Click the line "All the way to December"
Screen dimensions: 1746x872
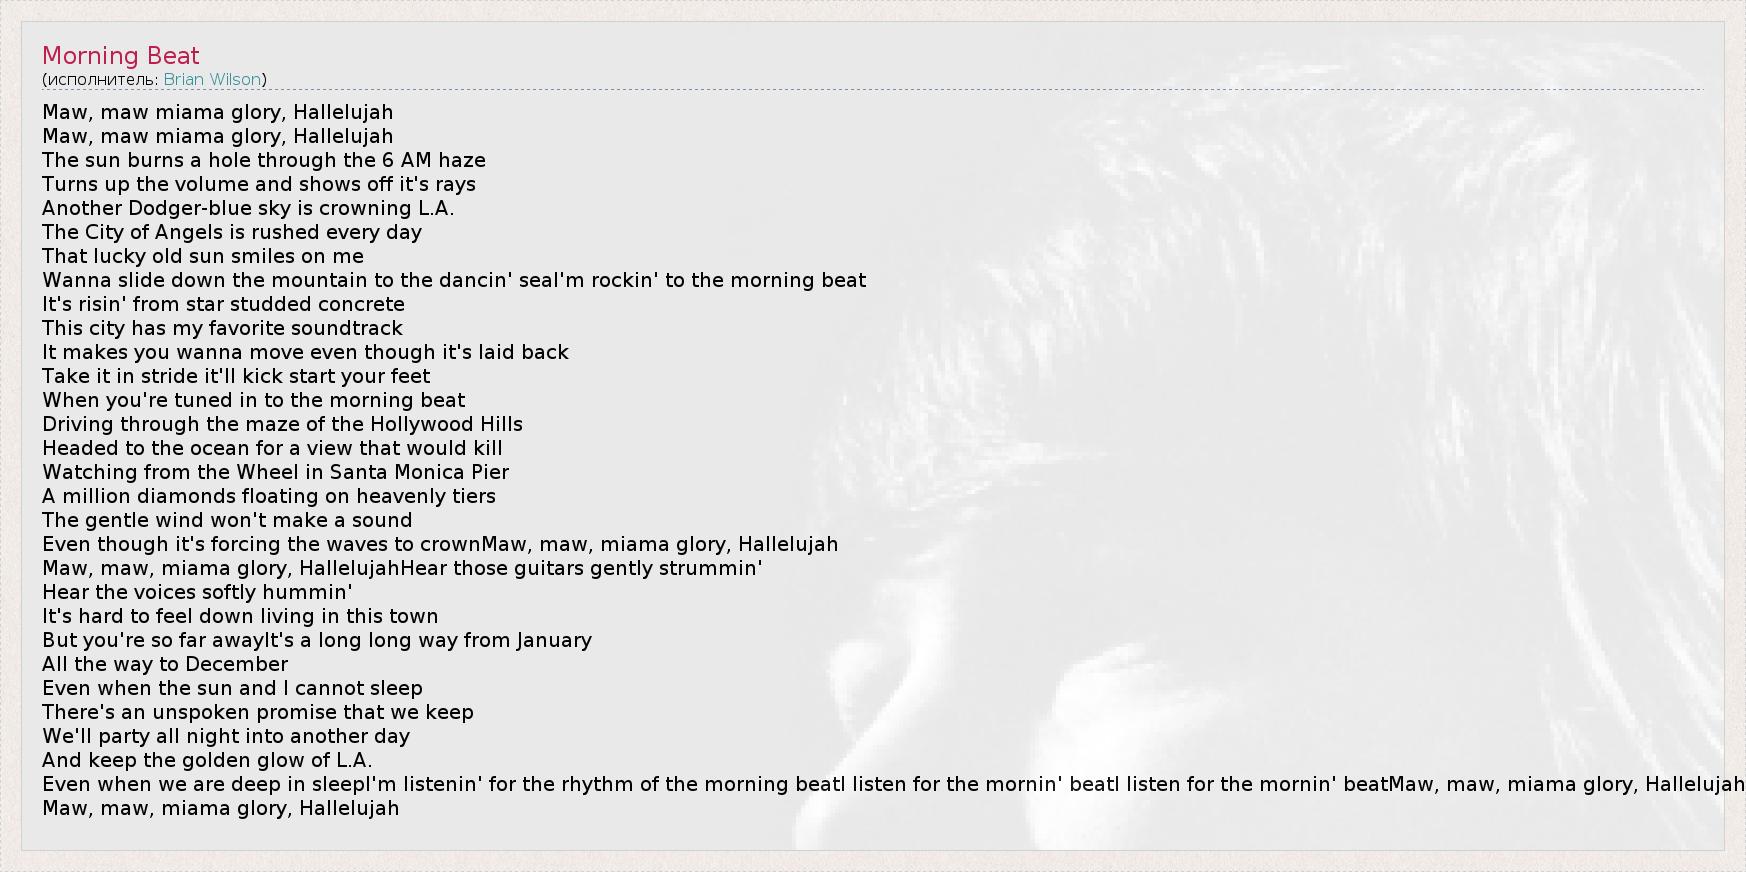click(165, 664)
